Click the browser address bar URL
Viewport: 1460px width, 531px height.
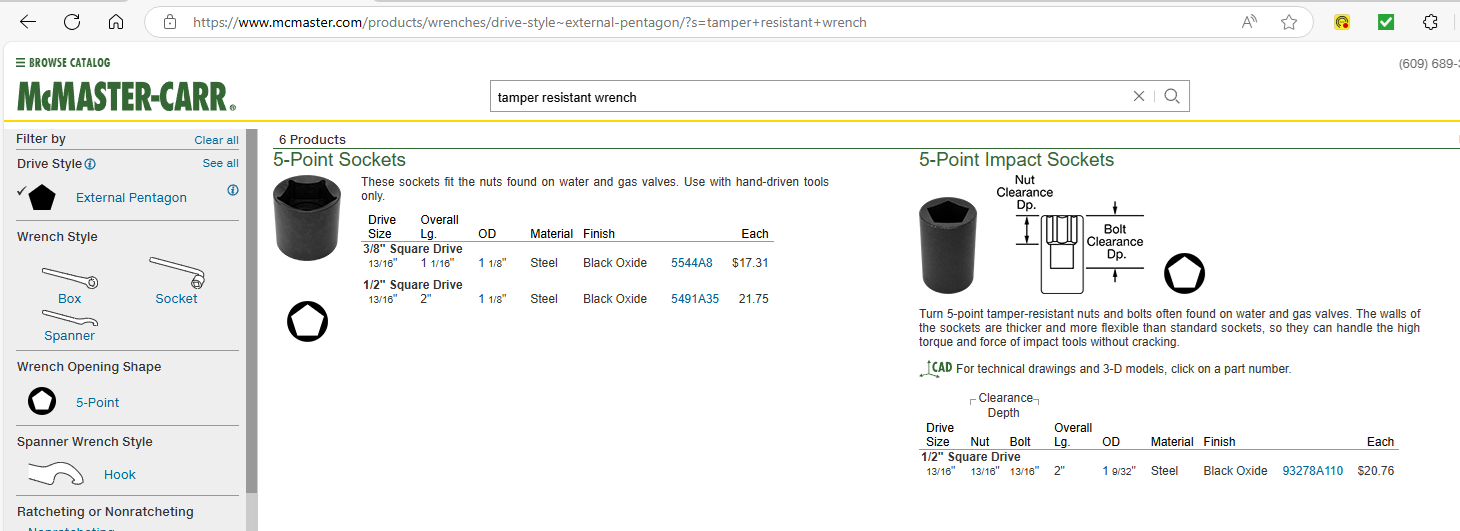tap(529, 22)
